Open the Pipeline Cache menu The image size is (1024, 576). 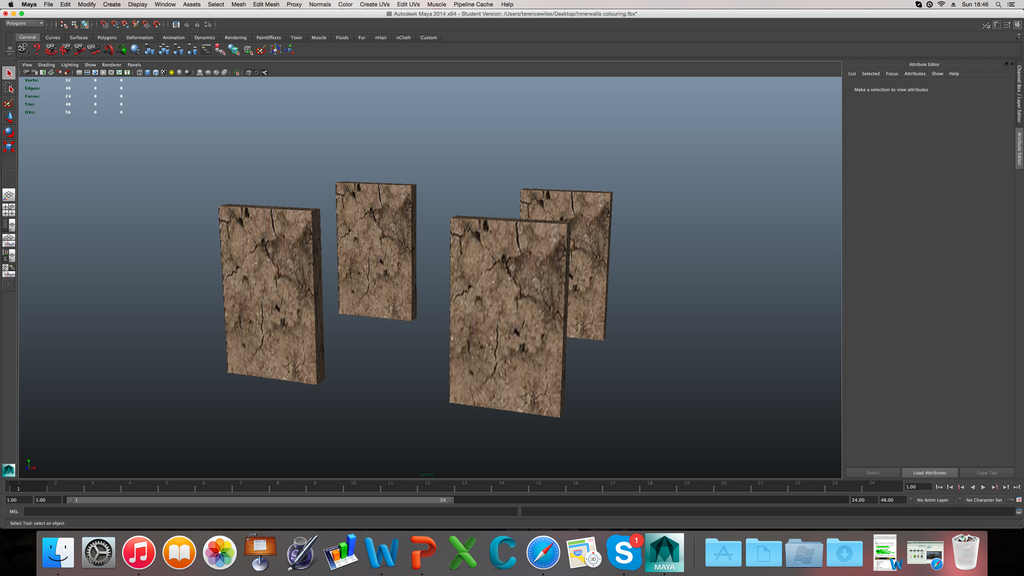(473, 5)
